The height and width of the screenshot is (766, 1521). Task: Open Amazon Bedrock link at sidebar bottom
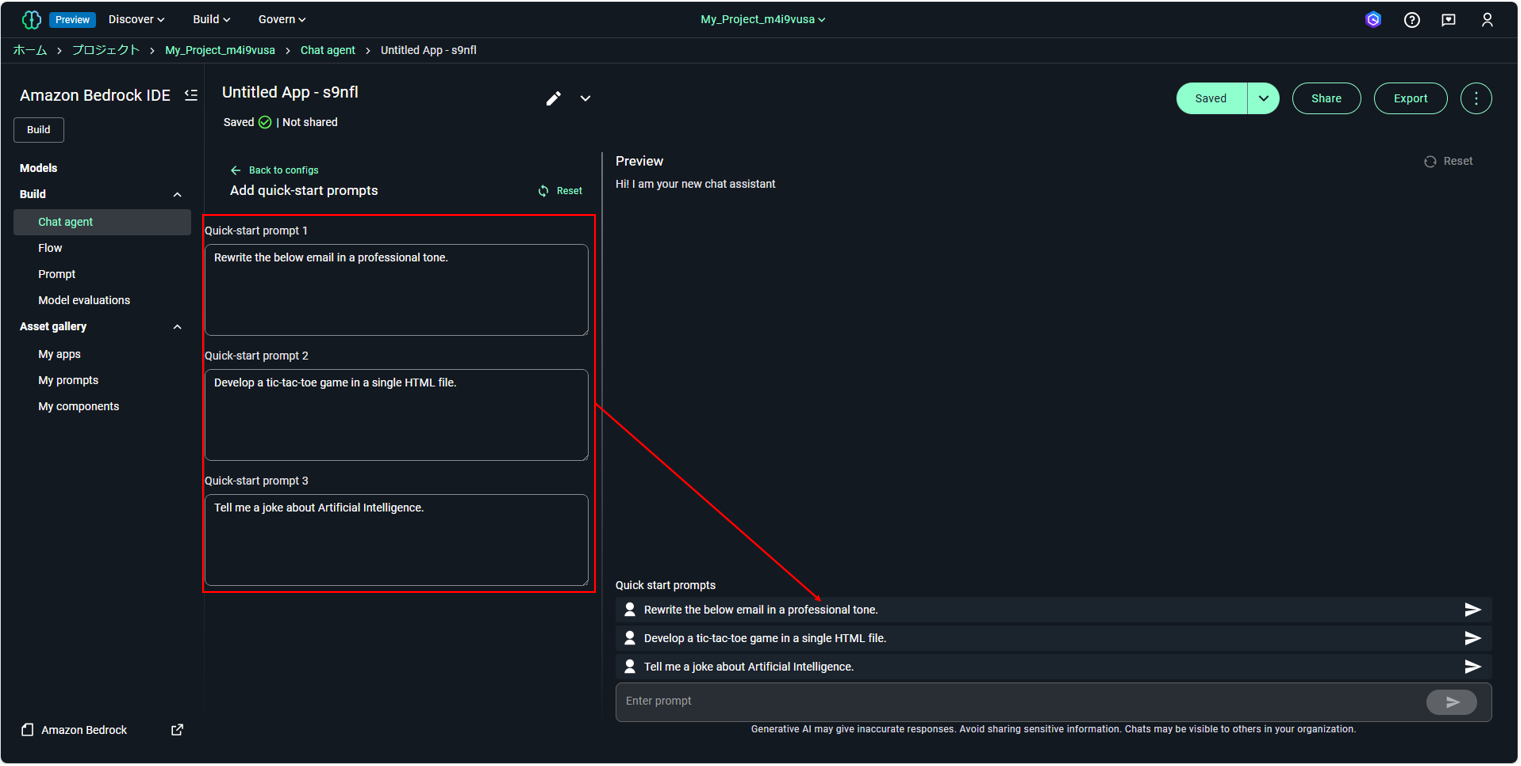pyautogui.click(x=84, y=730)
